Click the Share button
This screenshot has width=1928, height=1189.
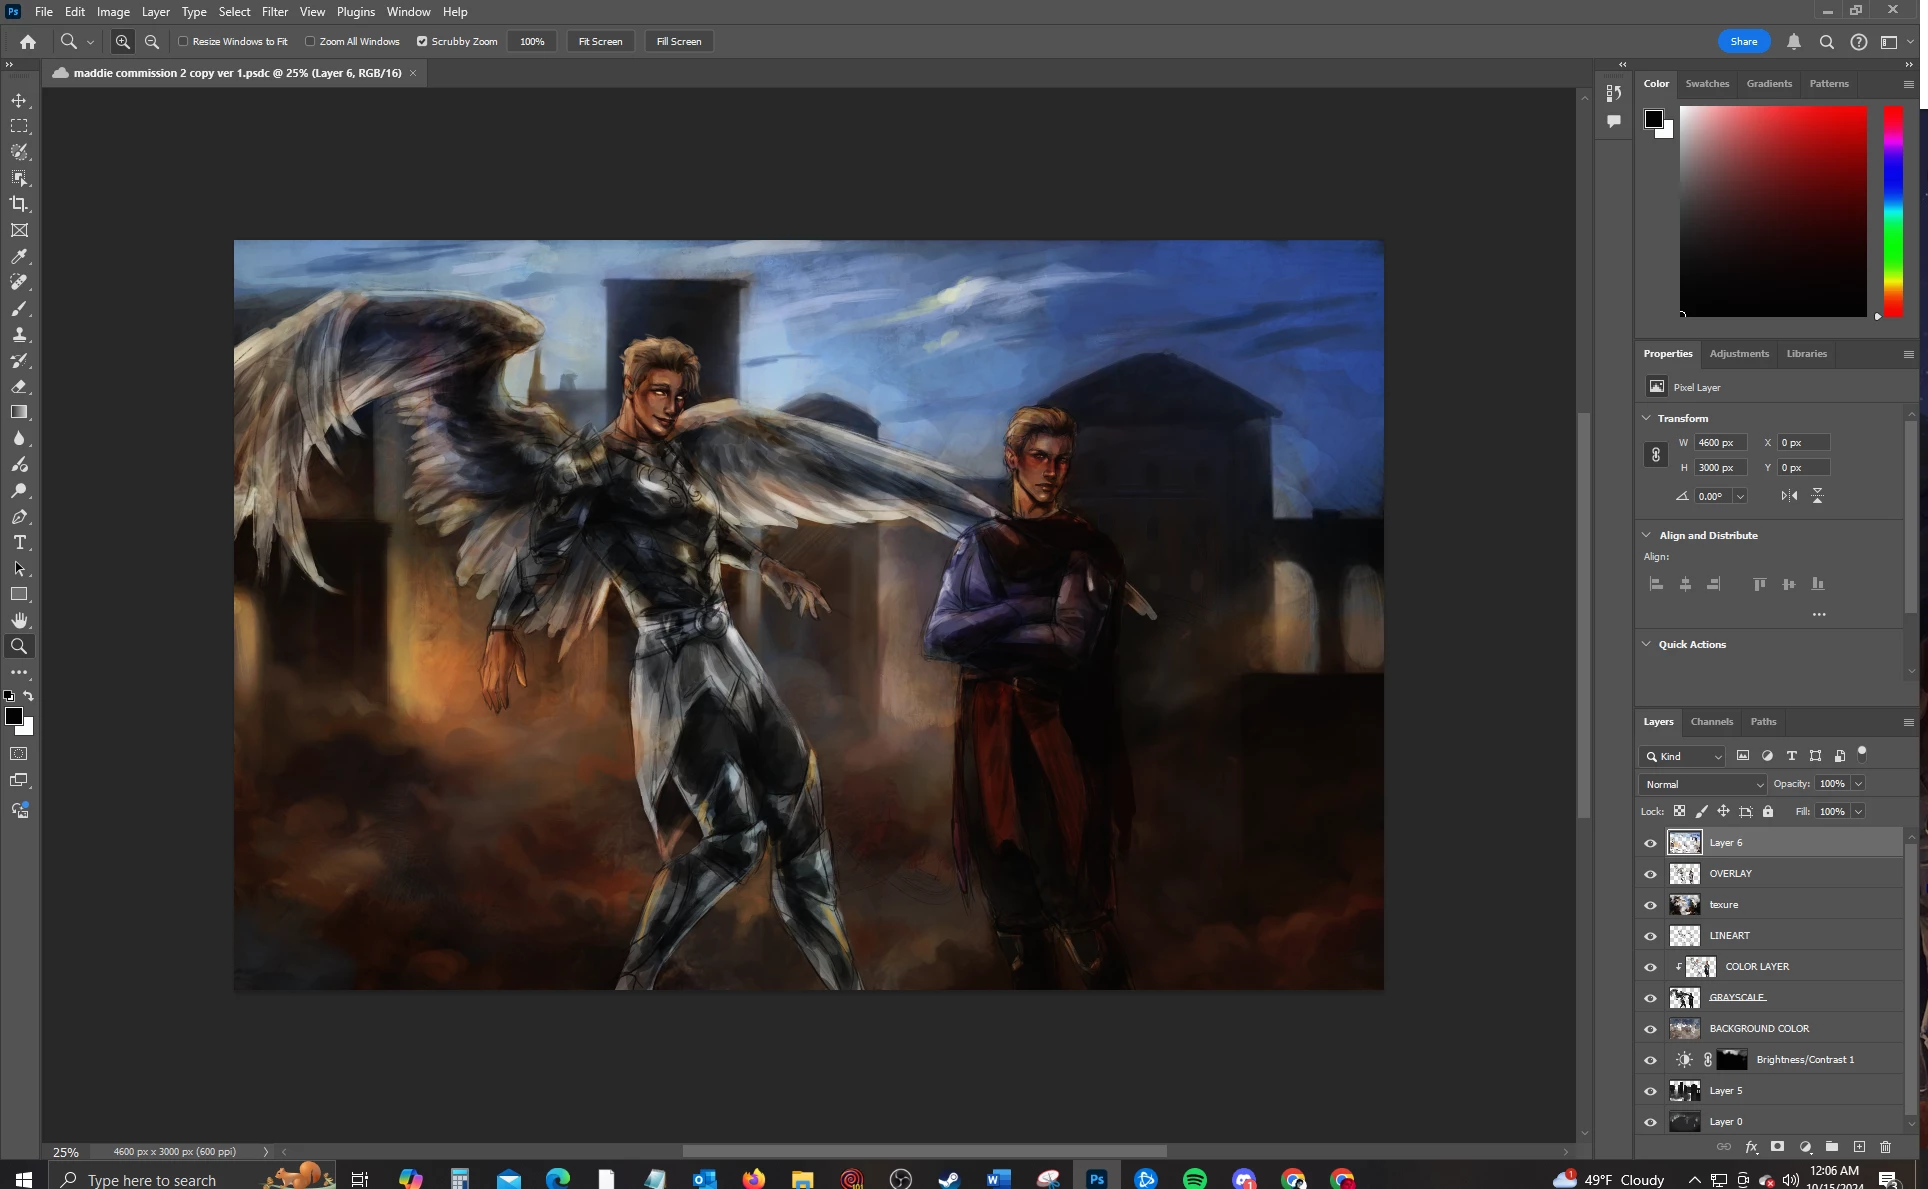point(1743,41)
